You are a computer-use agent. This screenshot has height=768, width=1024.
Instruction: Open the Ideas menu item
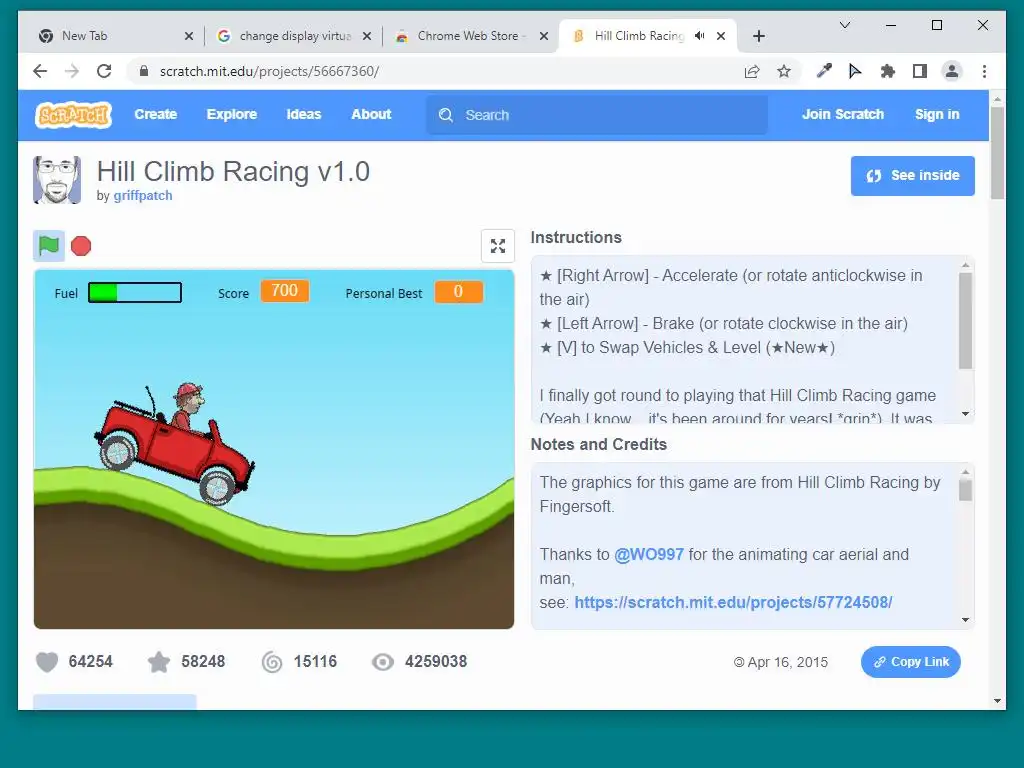point(304,114)
